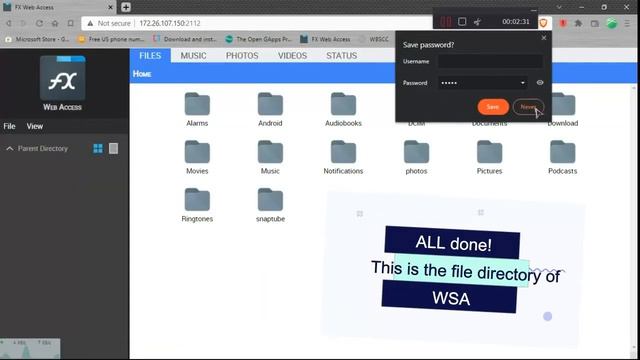This screenshot has width=640, height=360.
Task: Open the Podcasts folder
Action: click(562, 157)
